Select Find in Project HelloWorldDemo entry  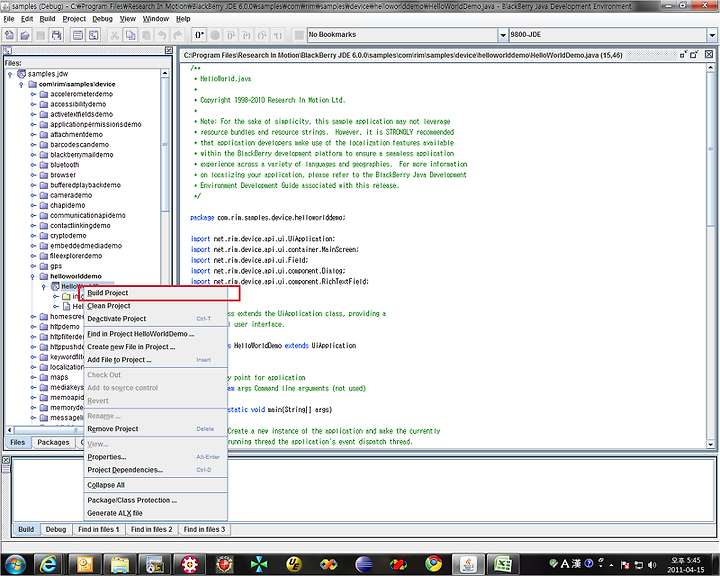pos(156,334)
